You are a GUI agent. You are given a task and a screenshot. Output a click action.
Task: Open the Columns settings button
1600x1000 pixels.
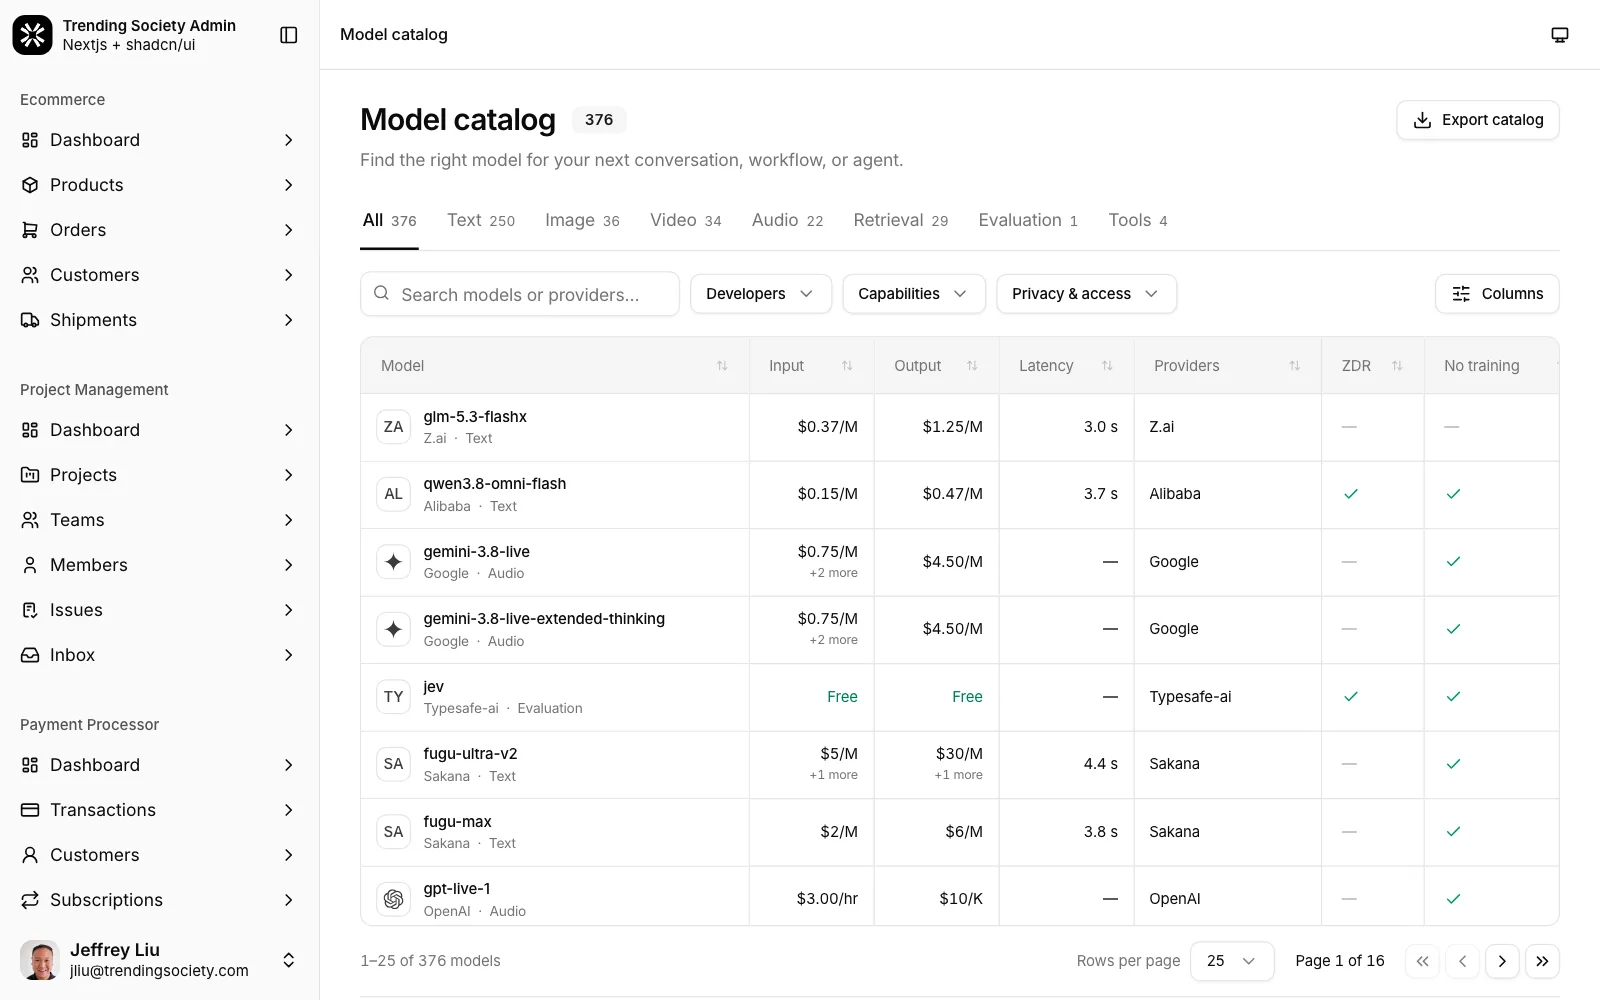pos(1497,294)
